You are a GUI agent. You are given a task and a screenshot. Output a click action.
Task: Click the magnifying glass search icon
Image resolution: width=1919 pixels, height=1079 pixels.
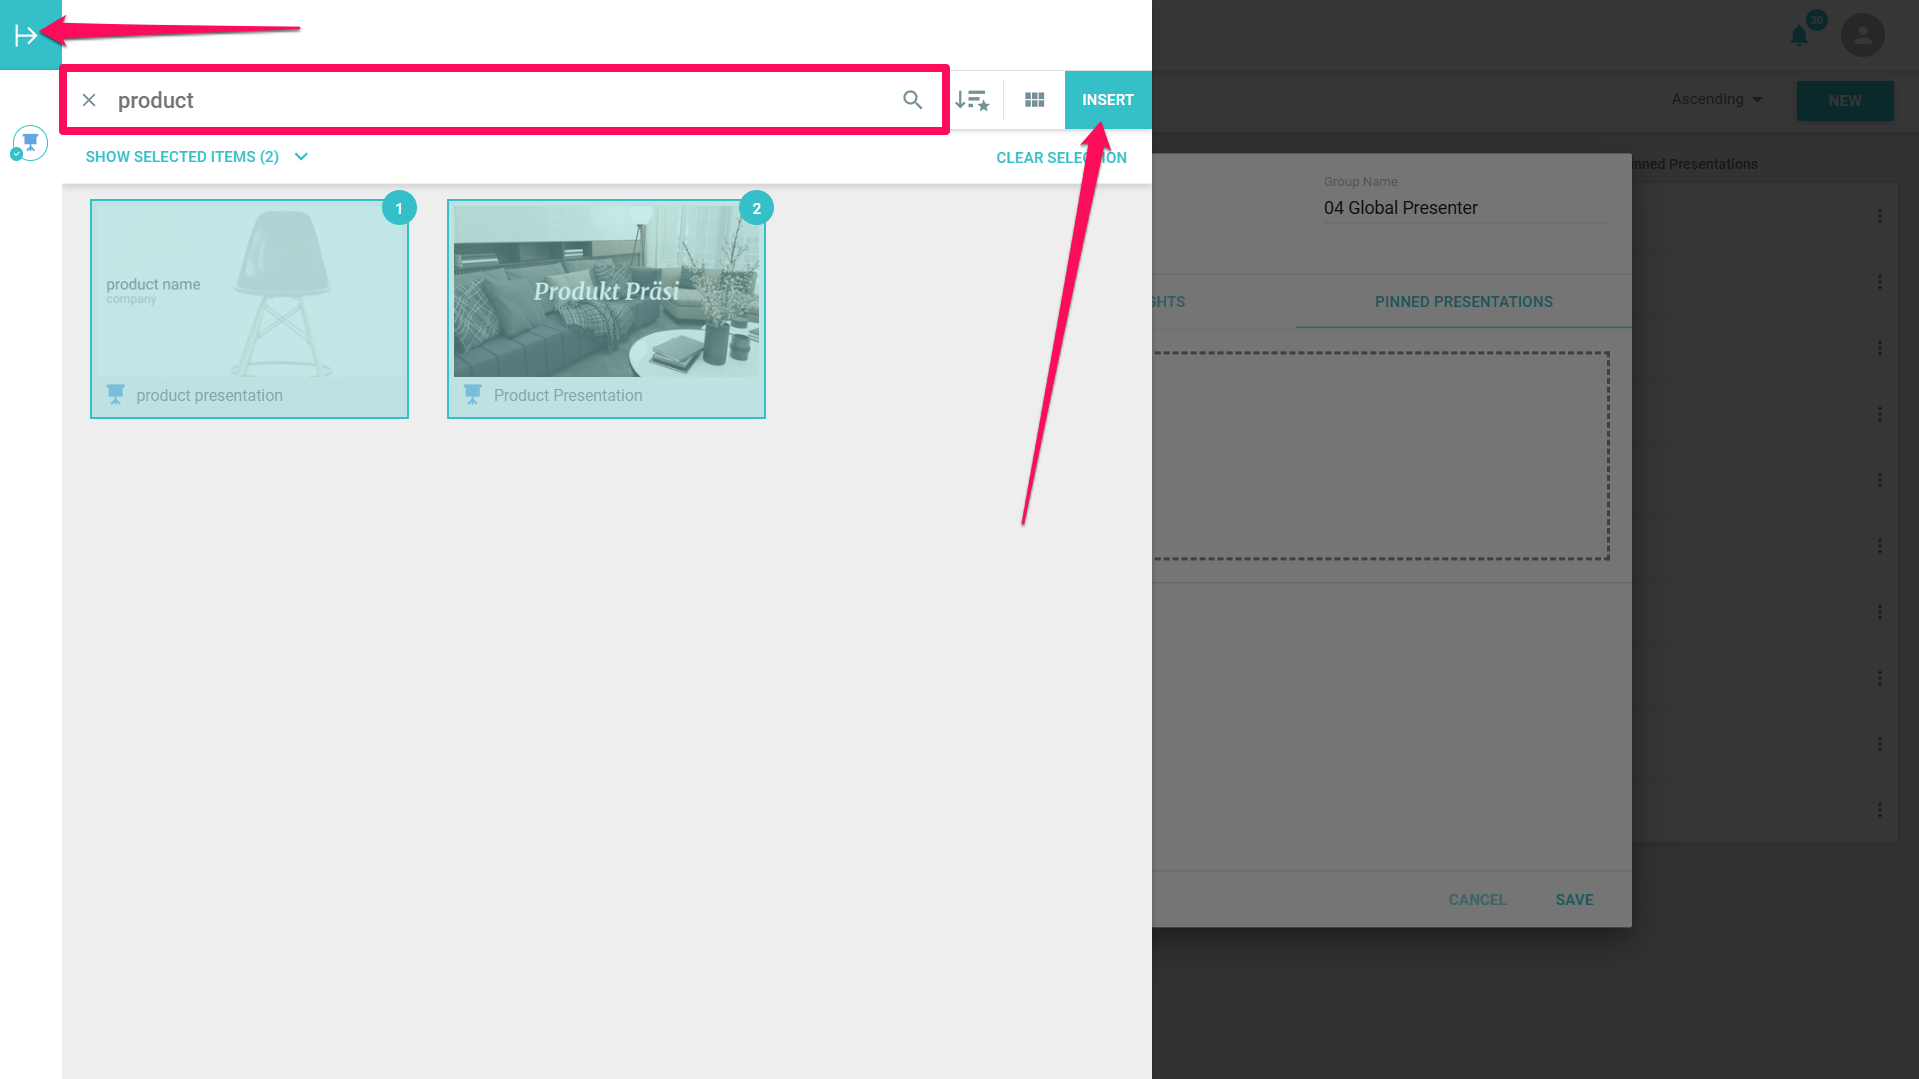[x=912, y=100]
